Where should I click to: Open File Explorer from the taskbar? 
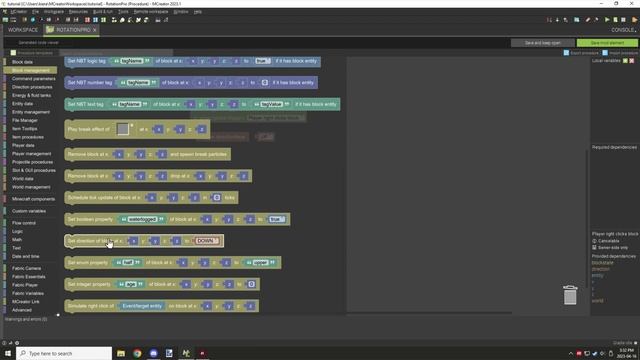(x=121, y=353)
